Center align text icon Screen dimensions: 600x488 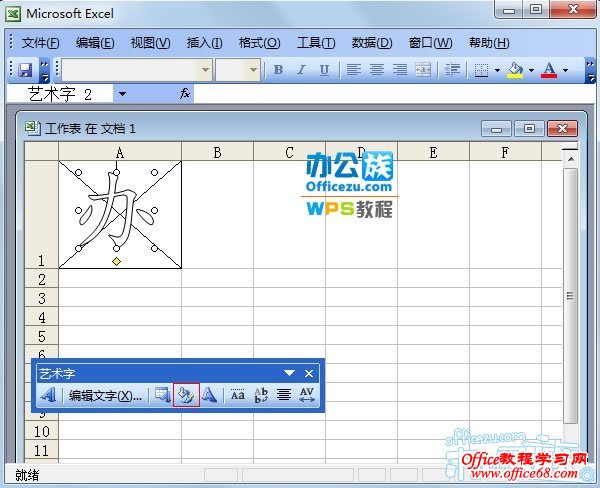[x=377, y=70]
